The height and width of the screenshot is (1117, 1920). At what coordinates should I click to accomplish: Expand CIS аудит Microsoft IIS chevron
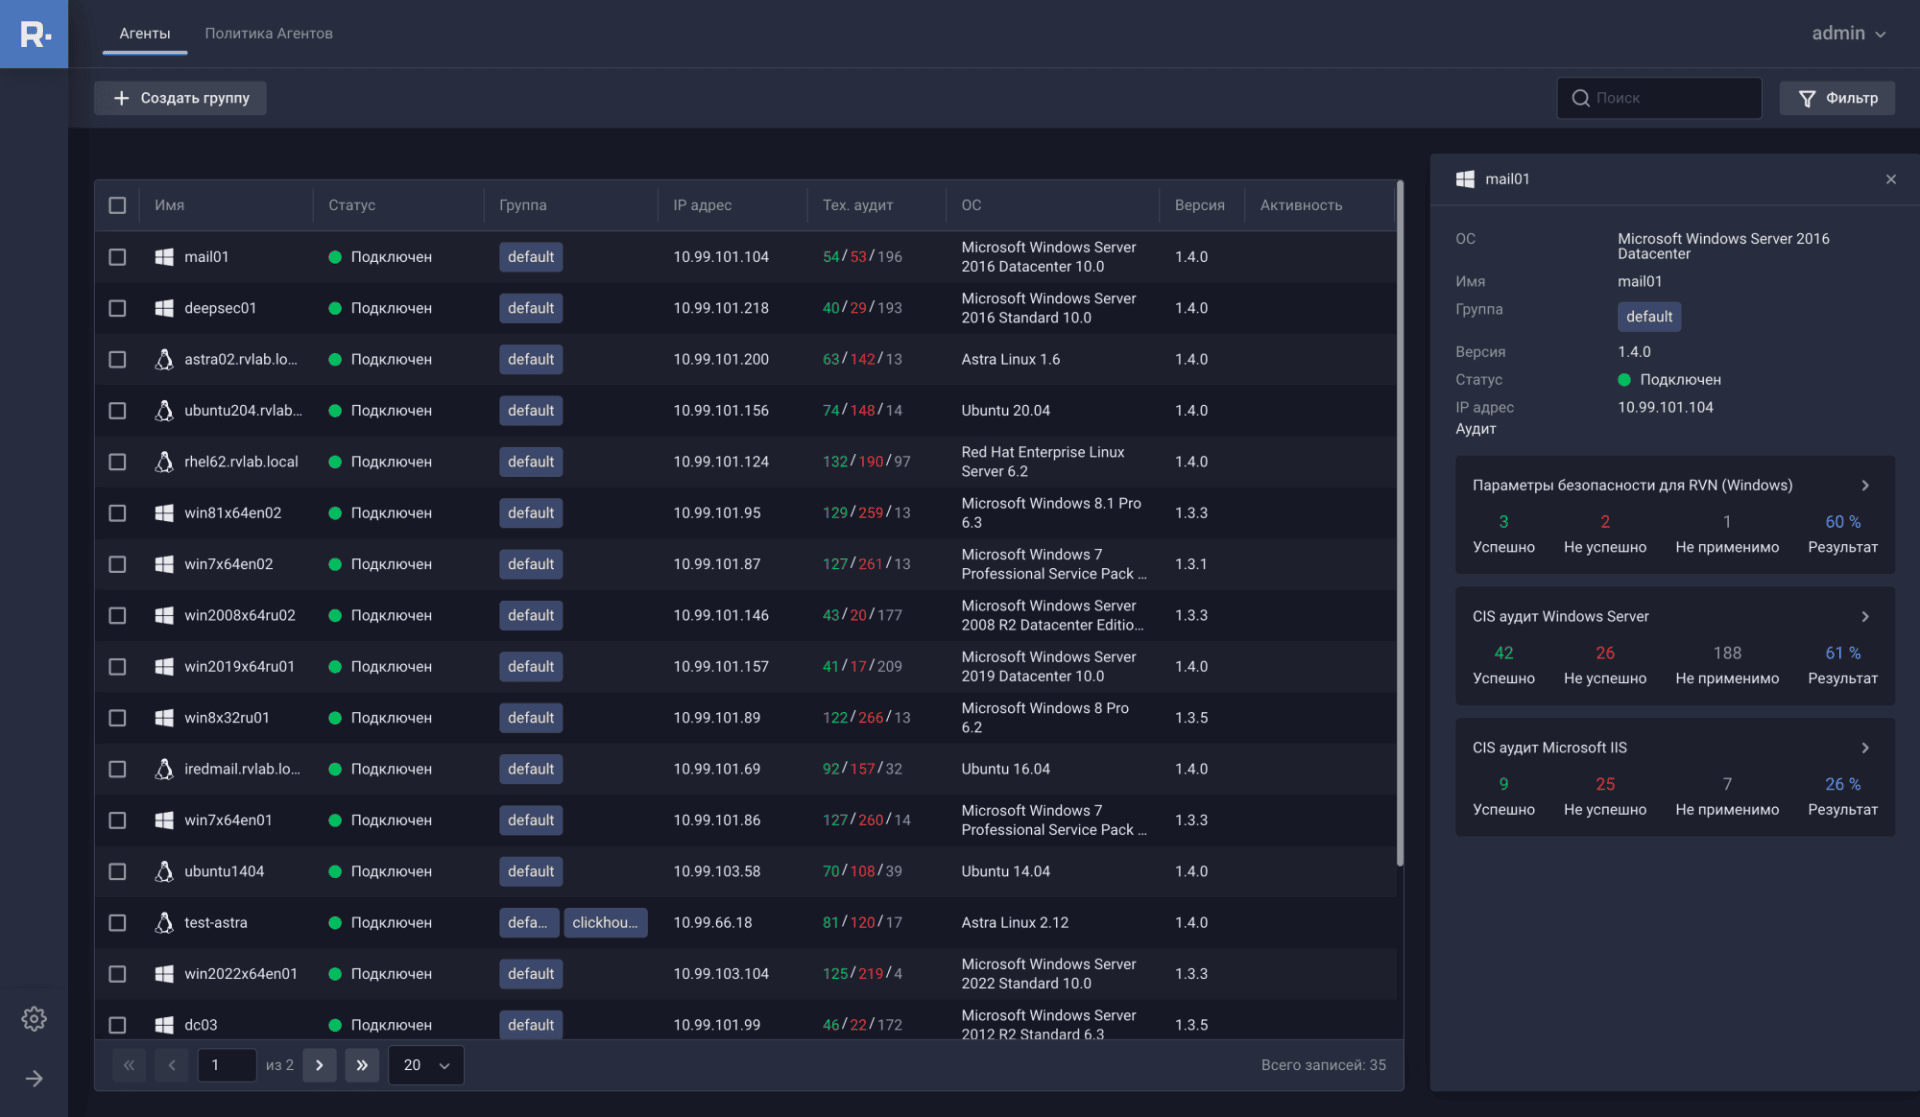click(x=1864, y=748)
